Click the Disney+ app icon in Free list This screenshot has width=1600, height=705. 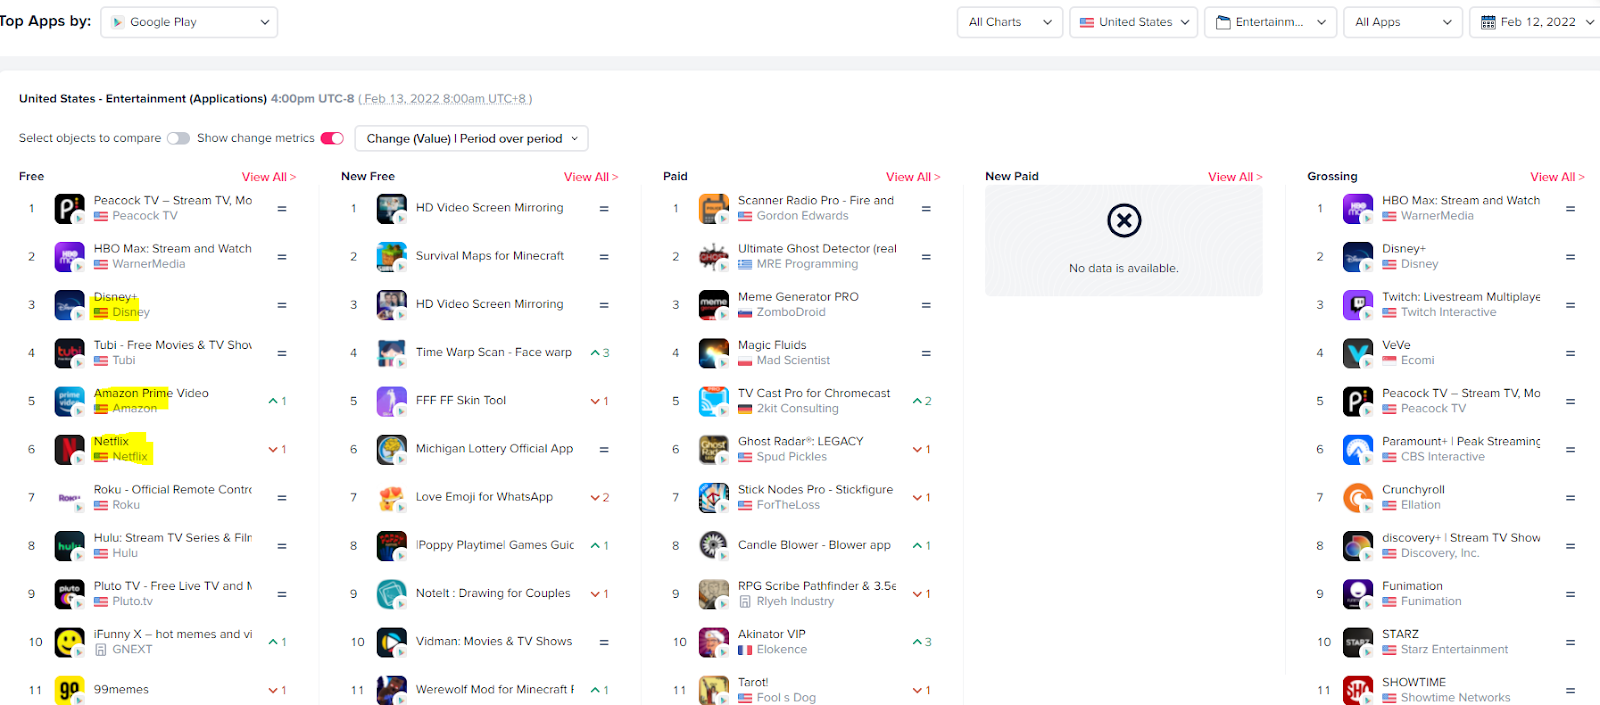pyautogui.click(x=69, y=304)
